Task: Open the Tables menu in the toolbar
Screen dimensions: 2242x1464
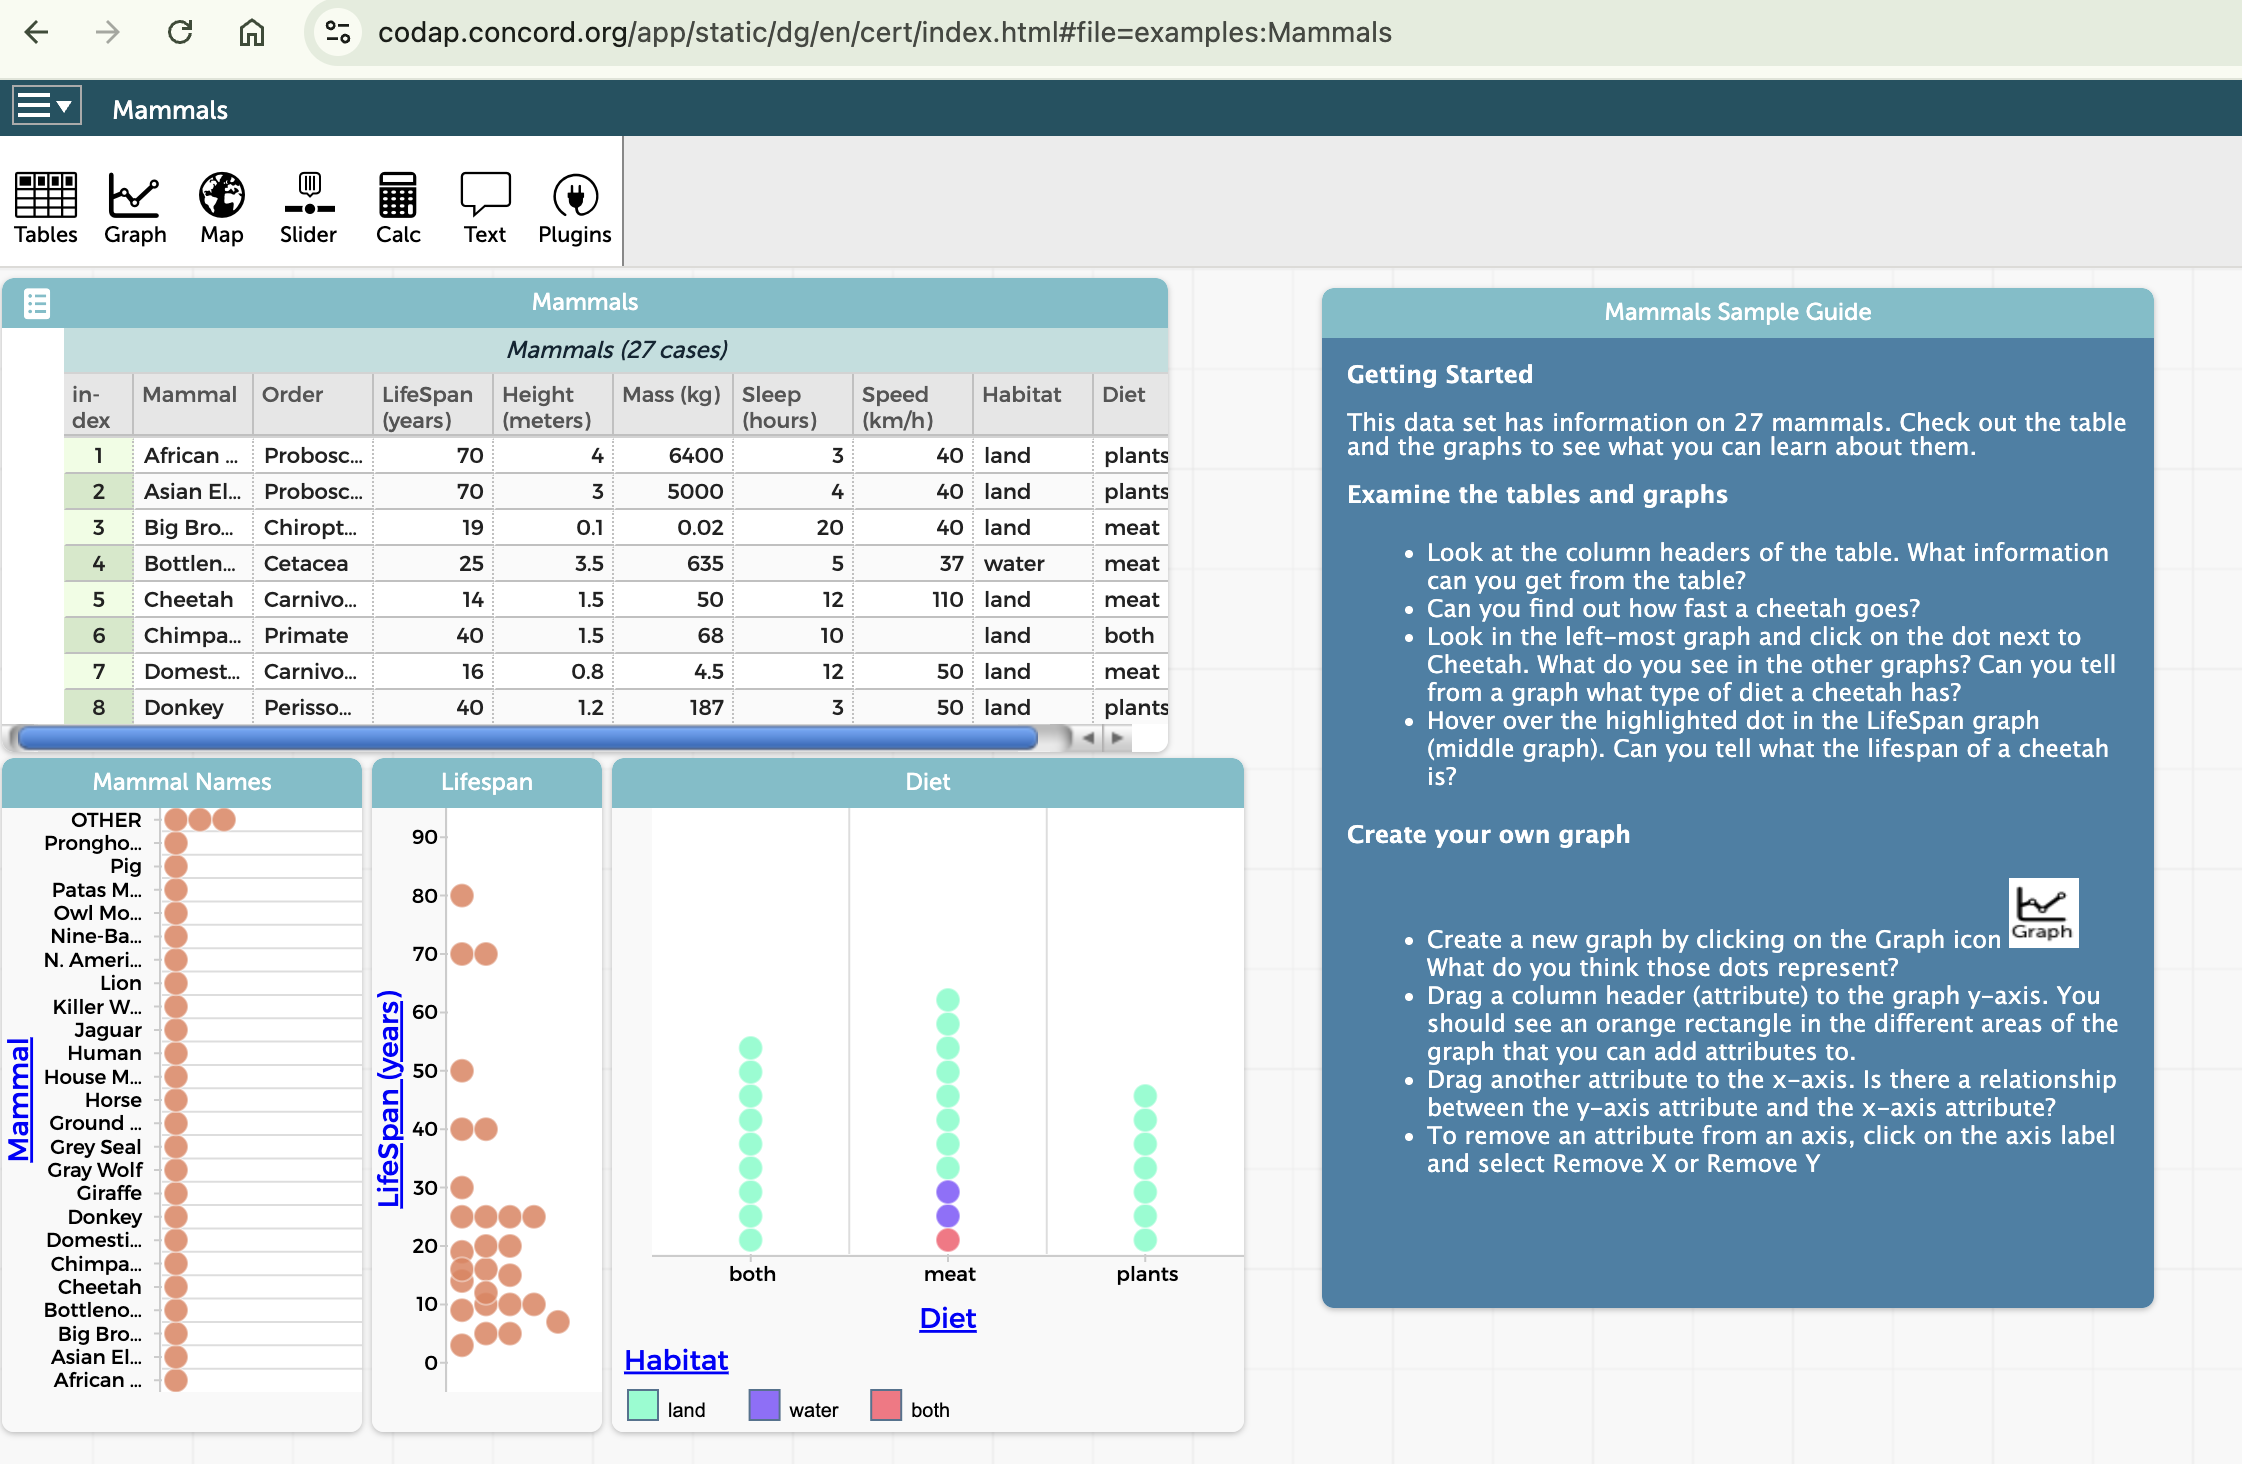Action: point(45,205)
